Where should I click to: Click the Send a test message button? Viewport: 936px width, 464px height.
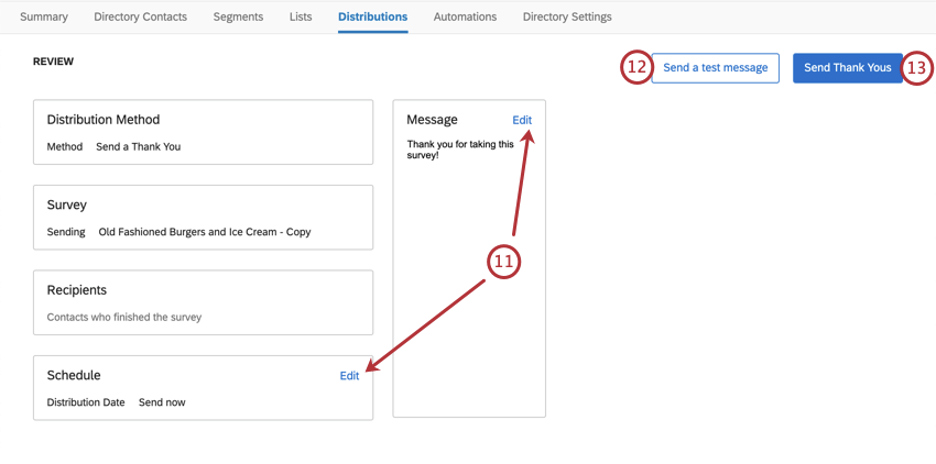coord(715,68)
